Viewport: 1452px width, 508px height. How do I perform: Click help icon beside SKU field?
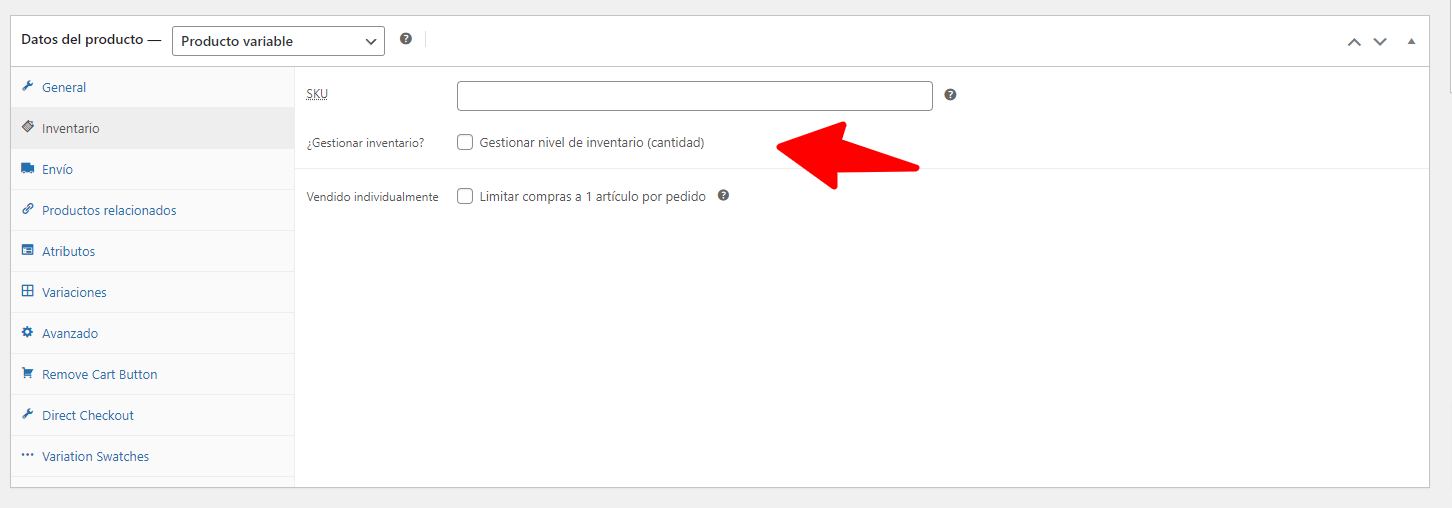click(950, 95)
